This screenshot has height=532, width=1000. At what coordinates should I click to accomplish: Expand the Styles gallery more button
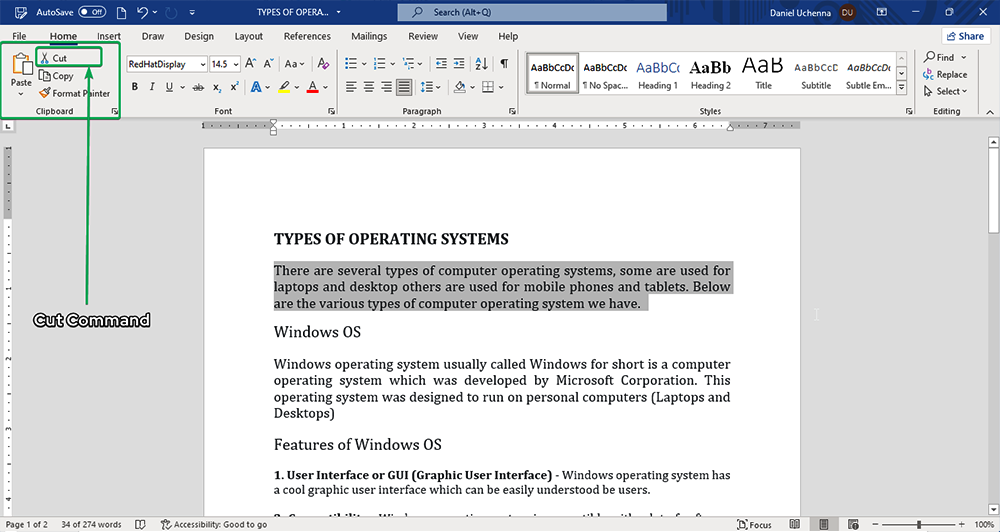click(x=902, y=88)
